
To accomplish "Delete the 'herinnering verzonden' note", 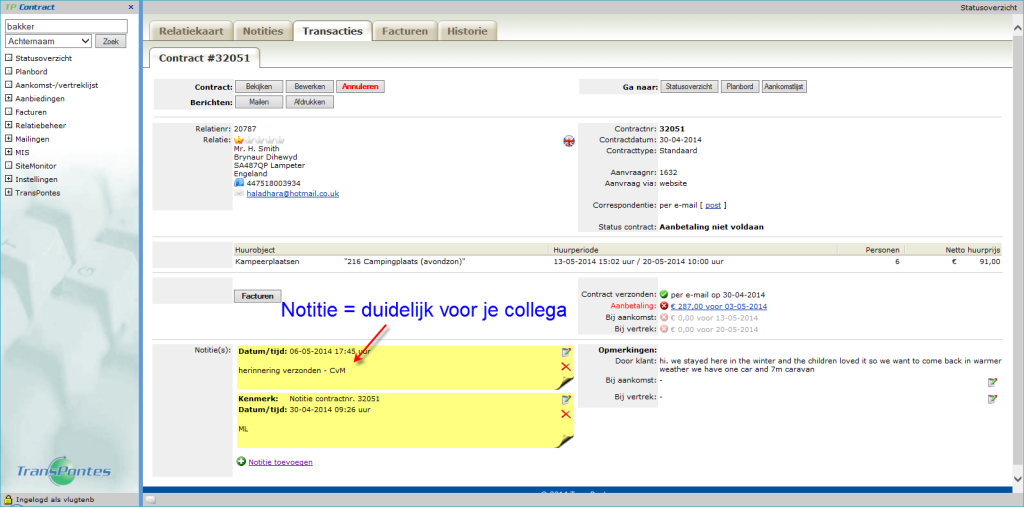I will click(x=567, y=367).
